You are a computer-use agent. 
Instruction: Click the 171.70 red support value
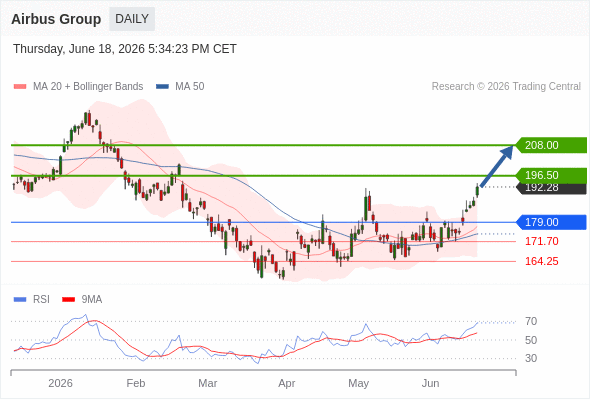(x=541, y=241)
